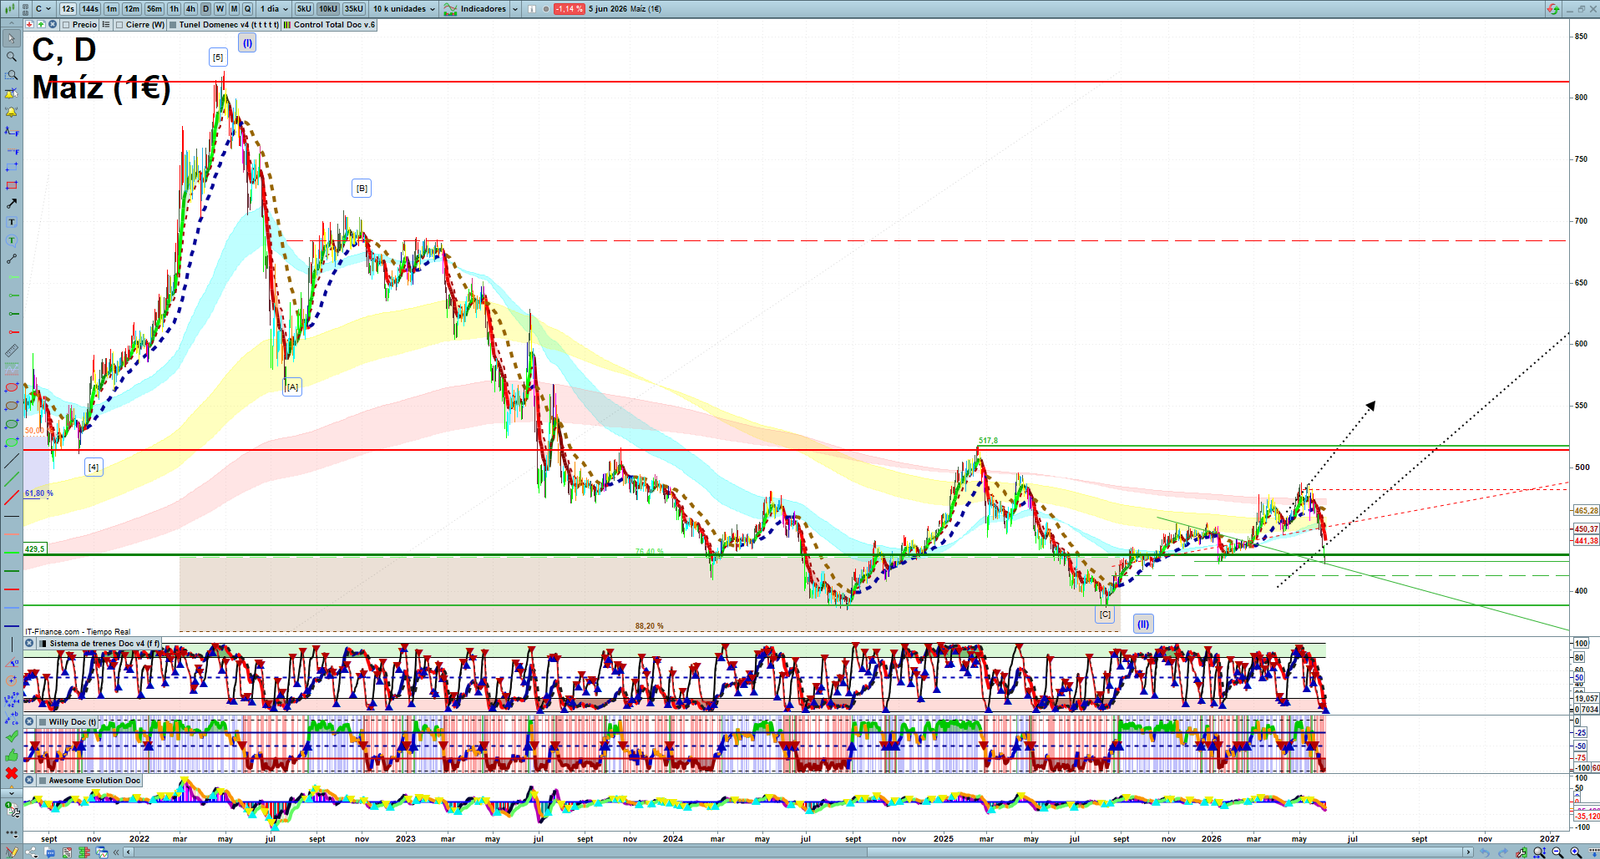
Task: Select the red rectangle drawing tool
Action: pyautogui.click(x=11, y=185)
